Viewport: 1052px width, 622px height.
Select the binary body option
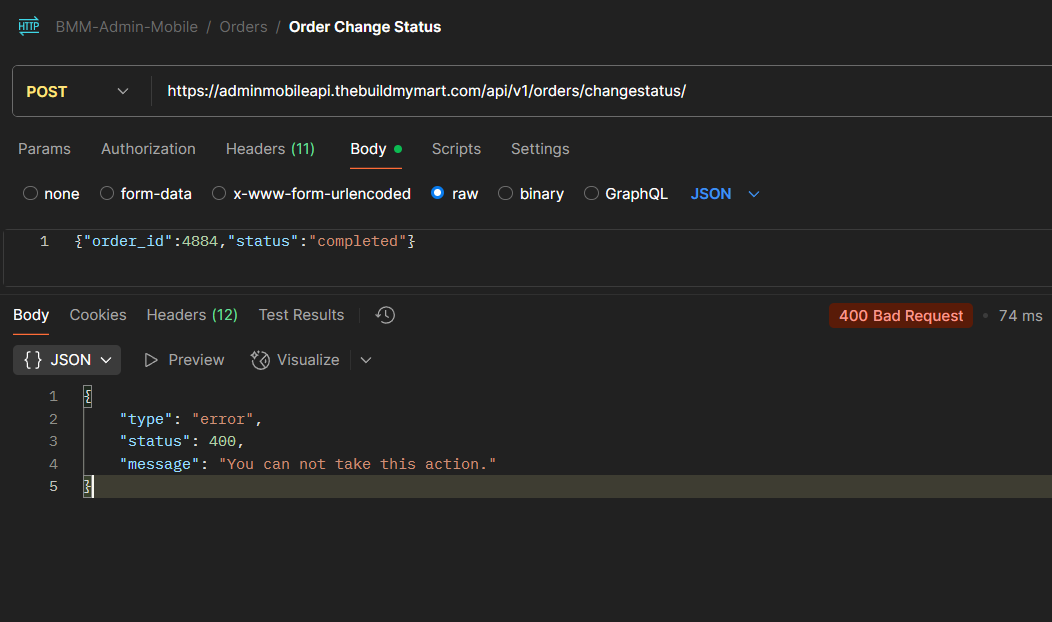coord(505,193)
